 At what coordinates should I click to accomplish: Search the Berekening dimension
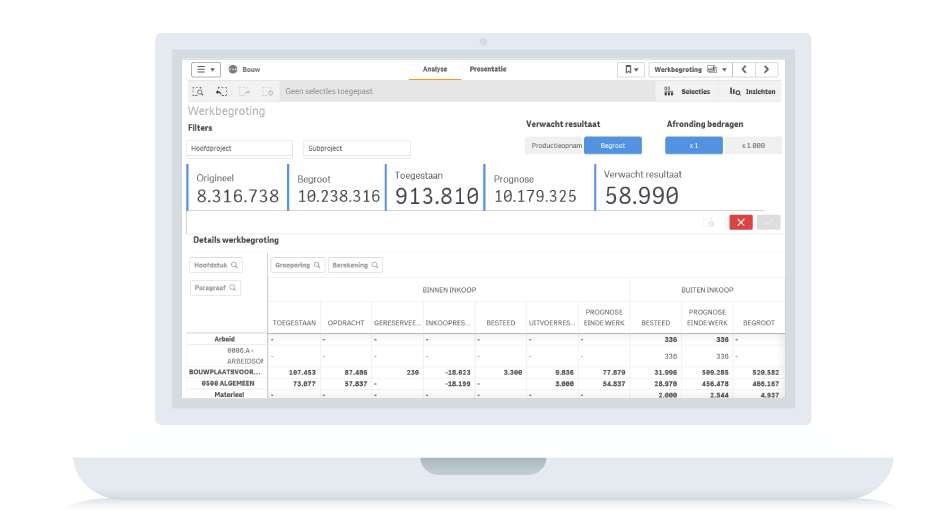(x=355, y=265)
